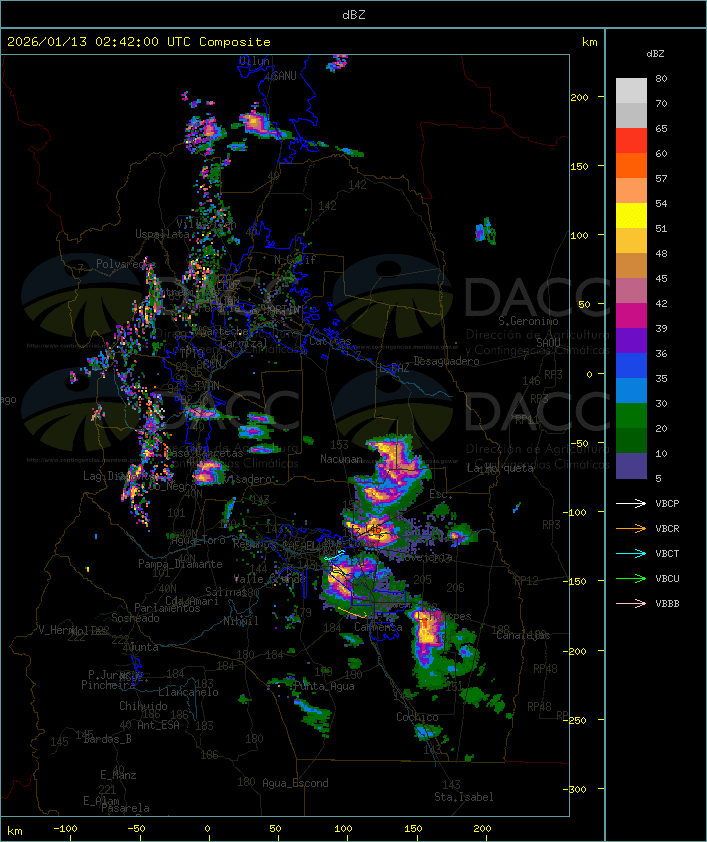Click the 'km' label at top right

589,42
